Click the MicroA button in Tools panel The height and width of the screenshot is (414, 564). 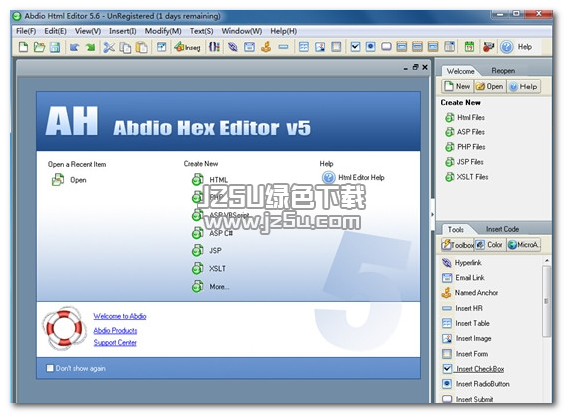[523, 245]
